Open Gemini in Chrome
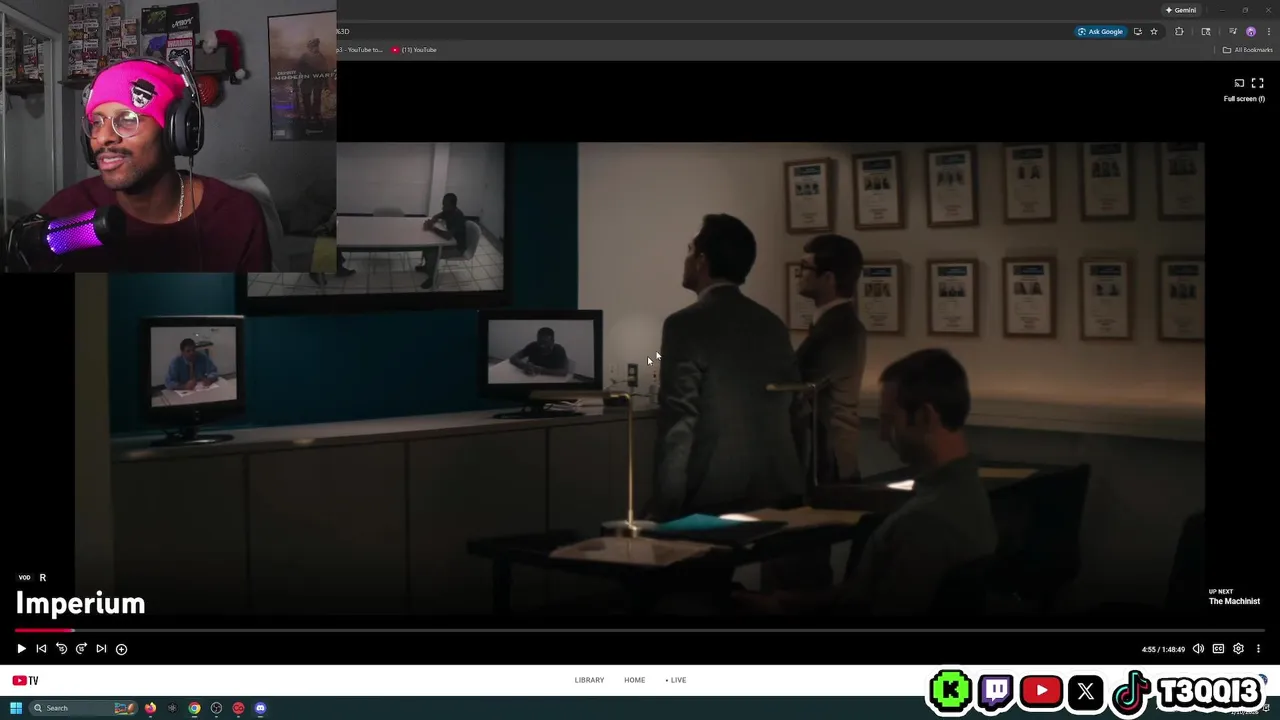Screen dimensions: 1280x720 click(x=1180, y=10)
